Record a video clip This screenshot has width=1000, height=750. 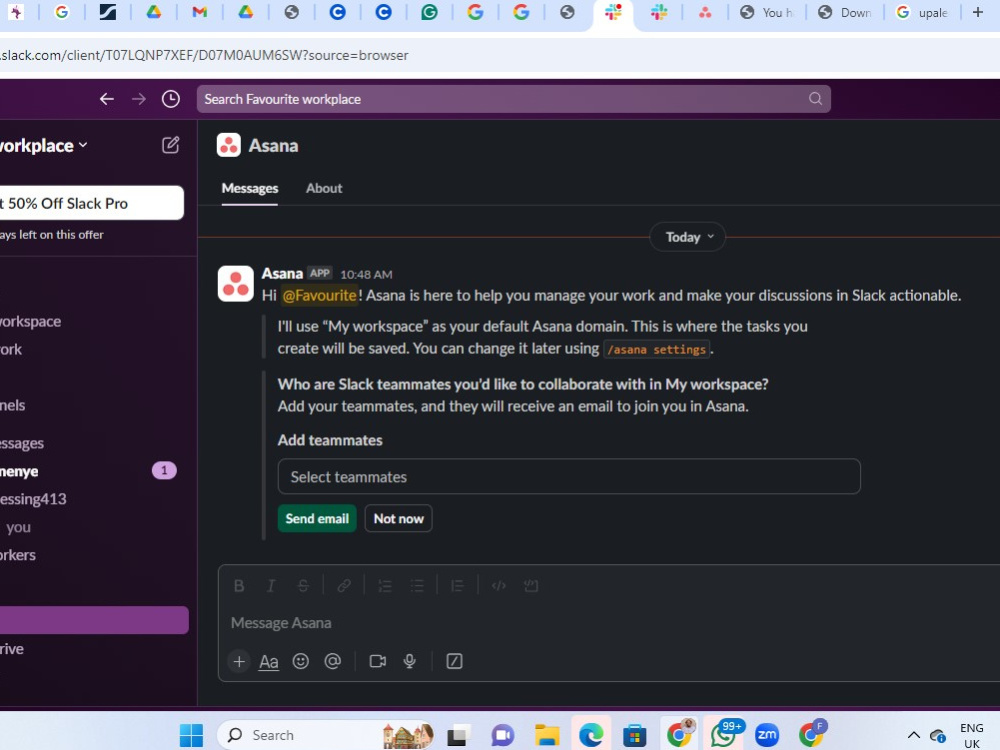[x=378, y=661]
